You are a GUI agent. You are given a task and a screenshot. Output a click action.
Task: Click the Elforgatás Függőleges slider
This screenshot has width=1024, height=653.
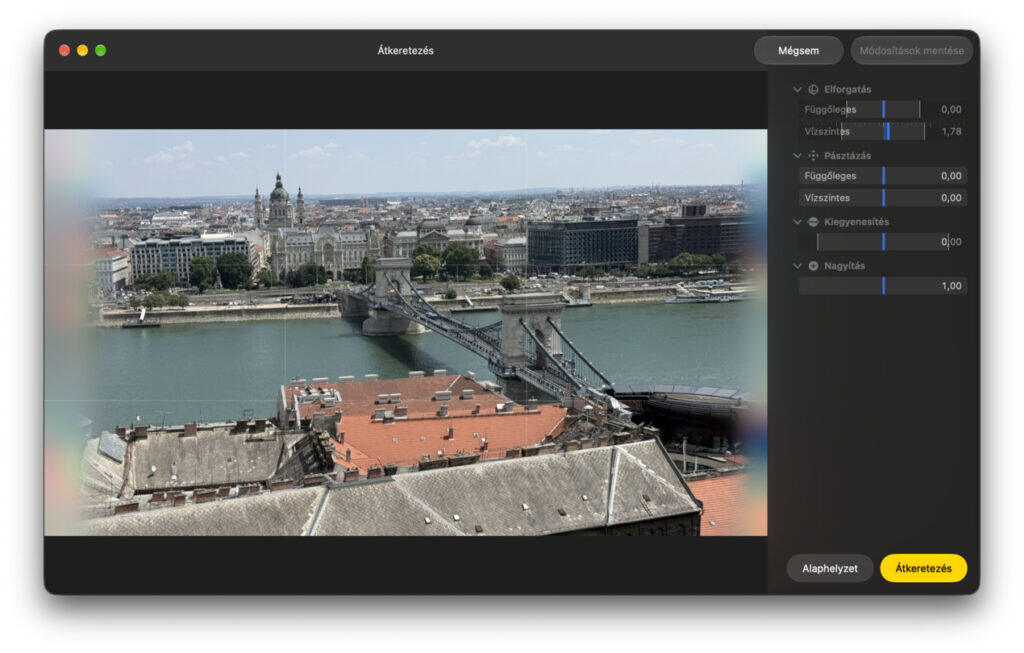click(882, 110)
